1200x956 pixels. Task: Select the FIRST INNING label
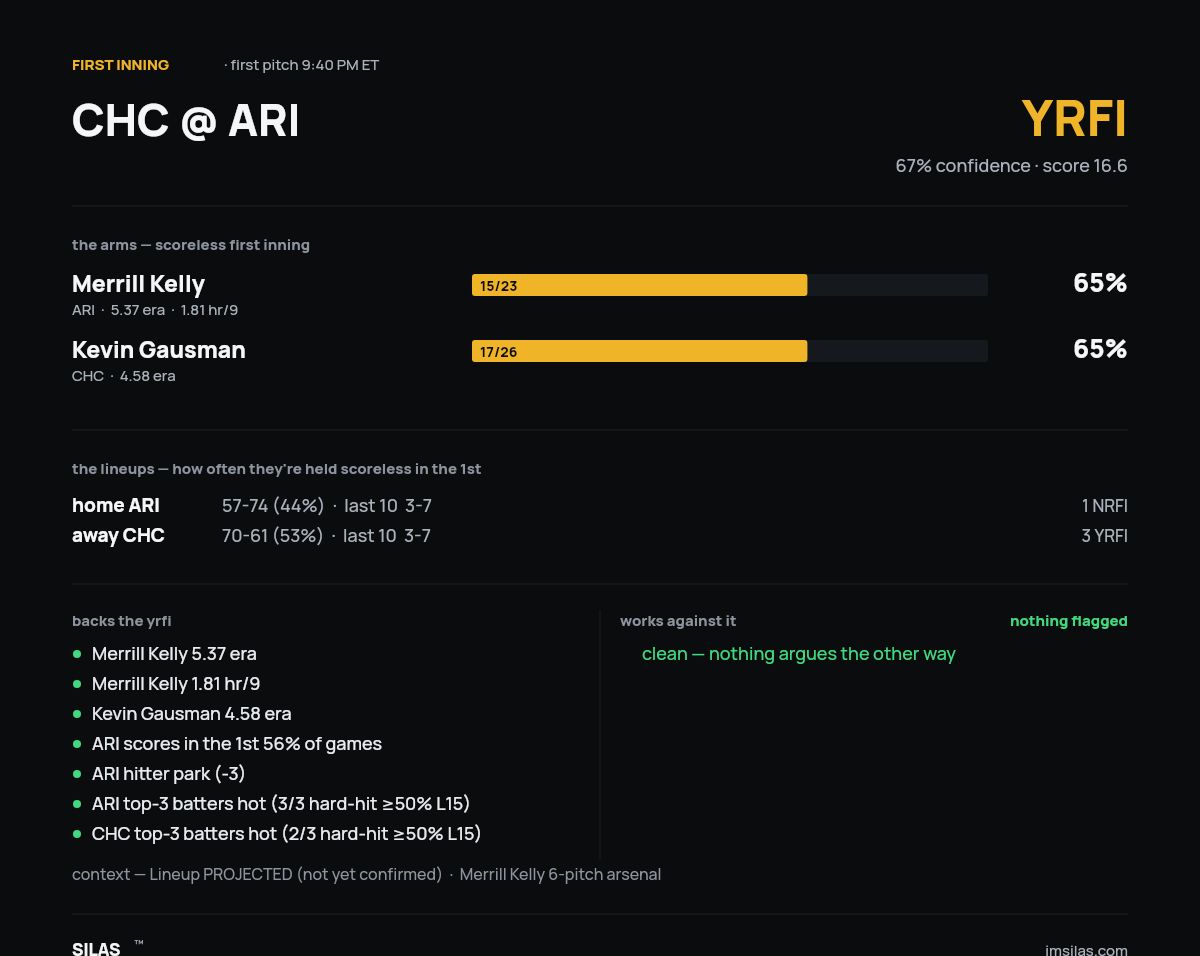120,65
